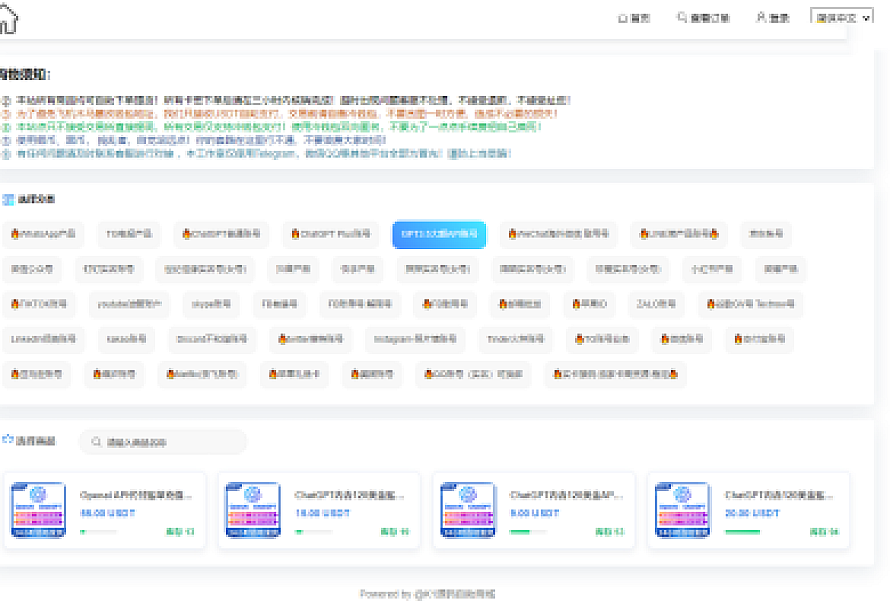Choose the Instagram accounts category
This screenshot has height=610, width=890.
(x=414, y=340)
